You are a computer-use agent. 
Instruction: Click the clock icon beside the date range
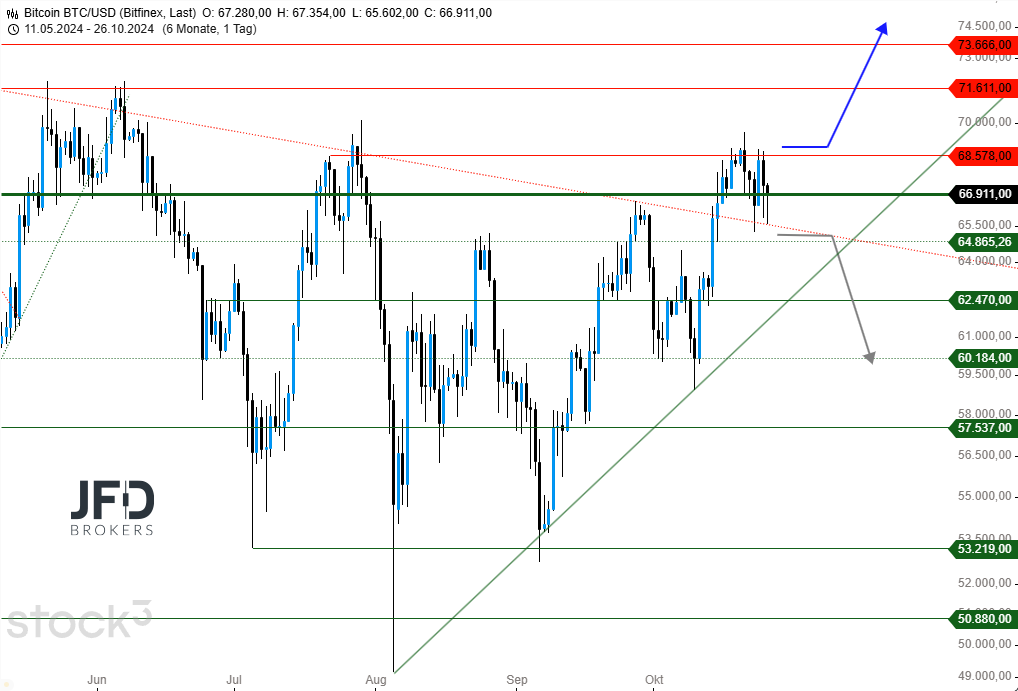(13, 30)
